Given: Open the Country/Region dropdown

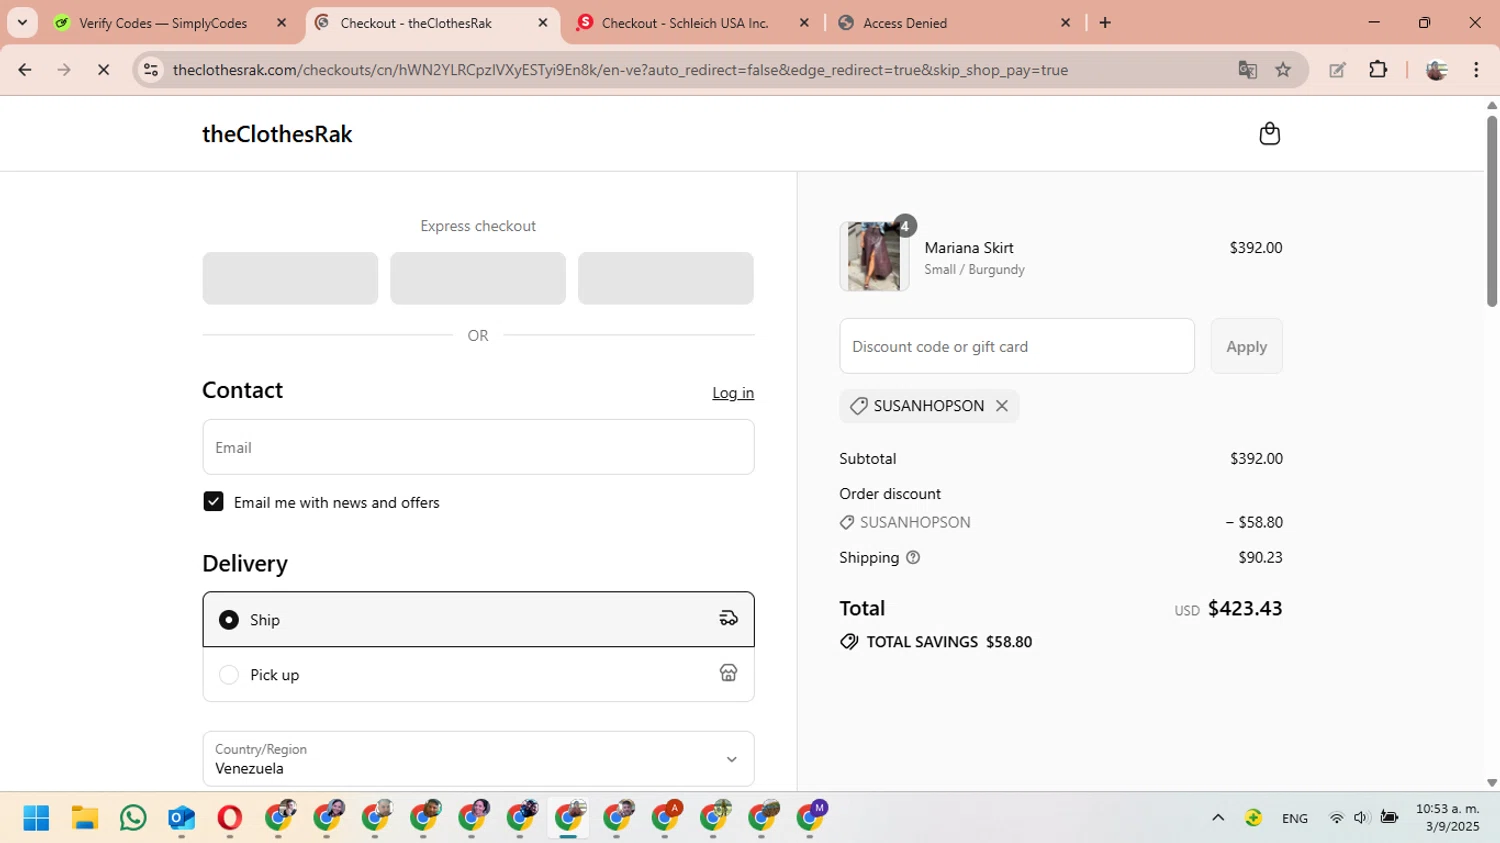Looking at the screenshot, I should coord(478,759).
